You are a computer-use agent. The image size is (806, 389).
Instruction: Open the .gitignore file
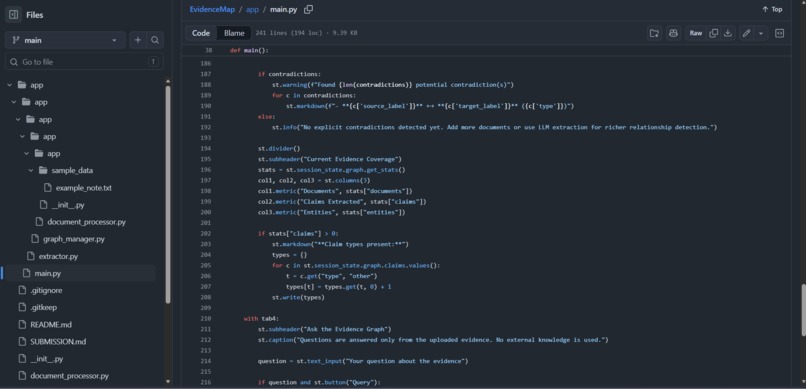46,290
